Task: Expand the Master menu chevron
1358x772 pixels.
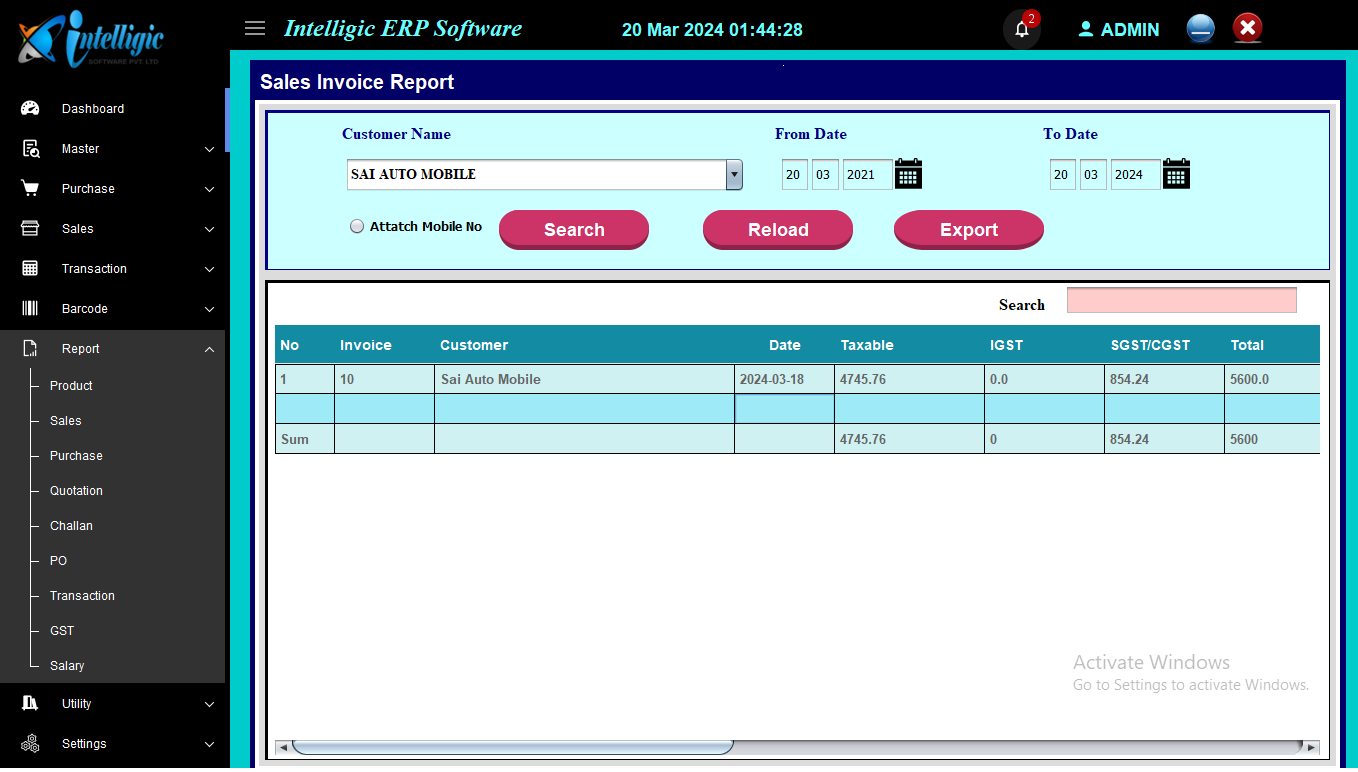Action: (209, 149)
